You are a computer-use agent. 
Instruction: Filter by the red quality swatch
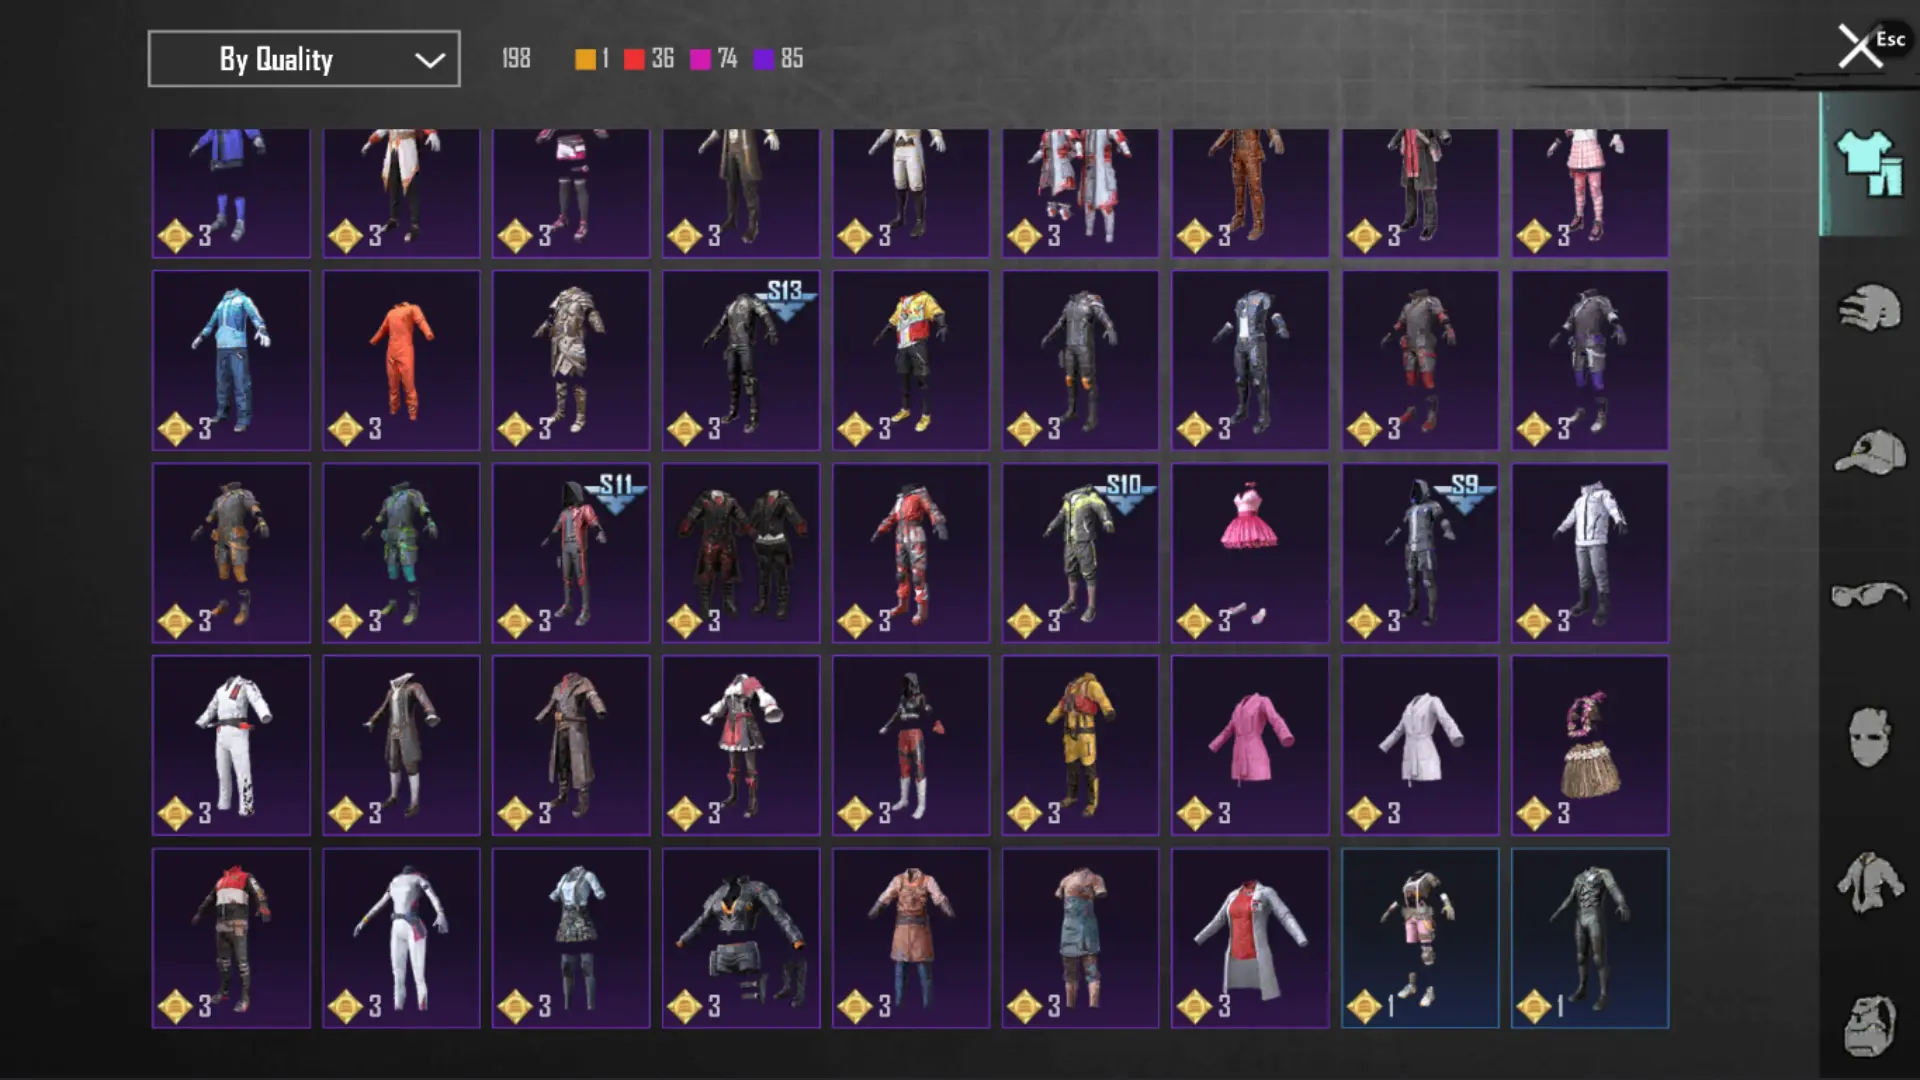pos(634,59)
